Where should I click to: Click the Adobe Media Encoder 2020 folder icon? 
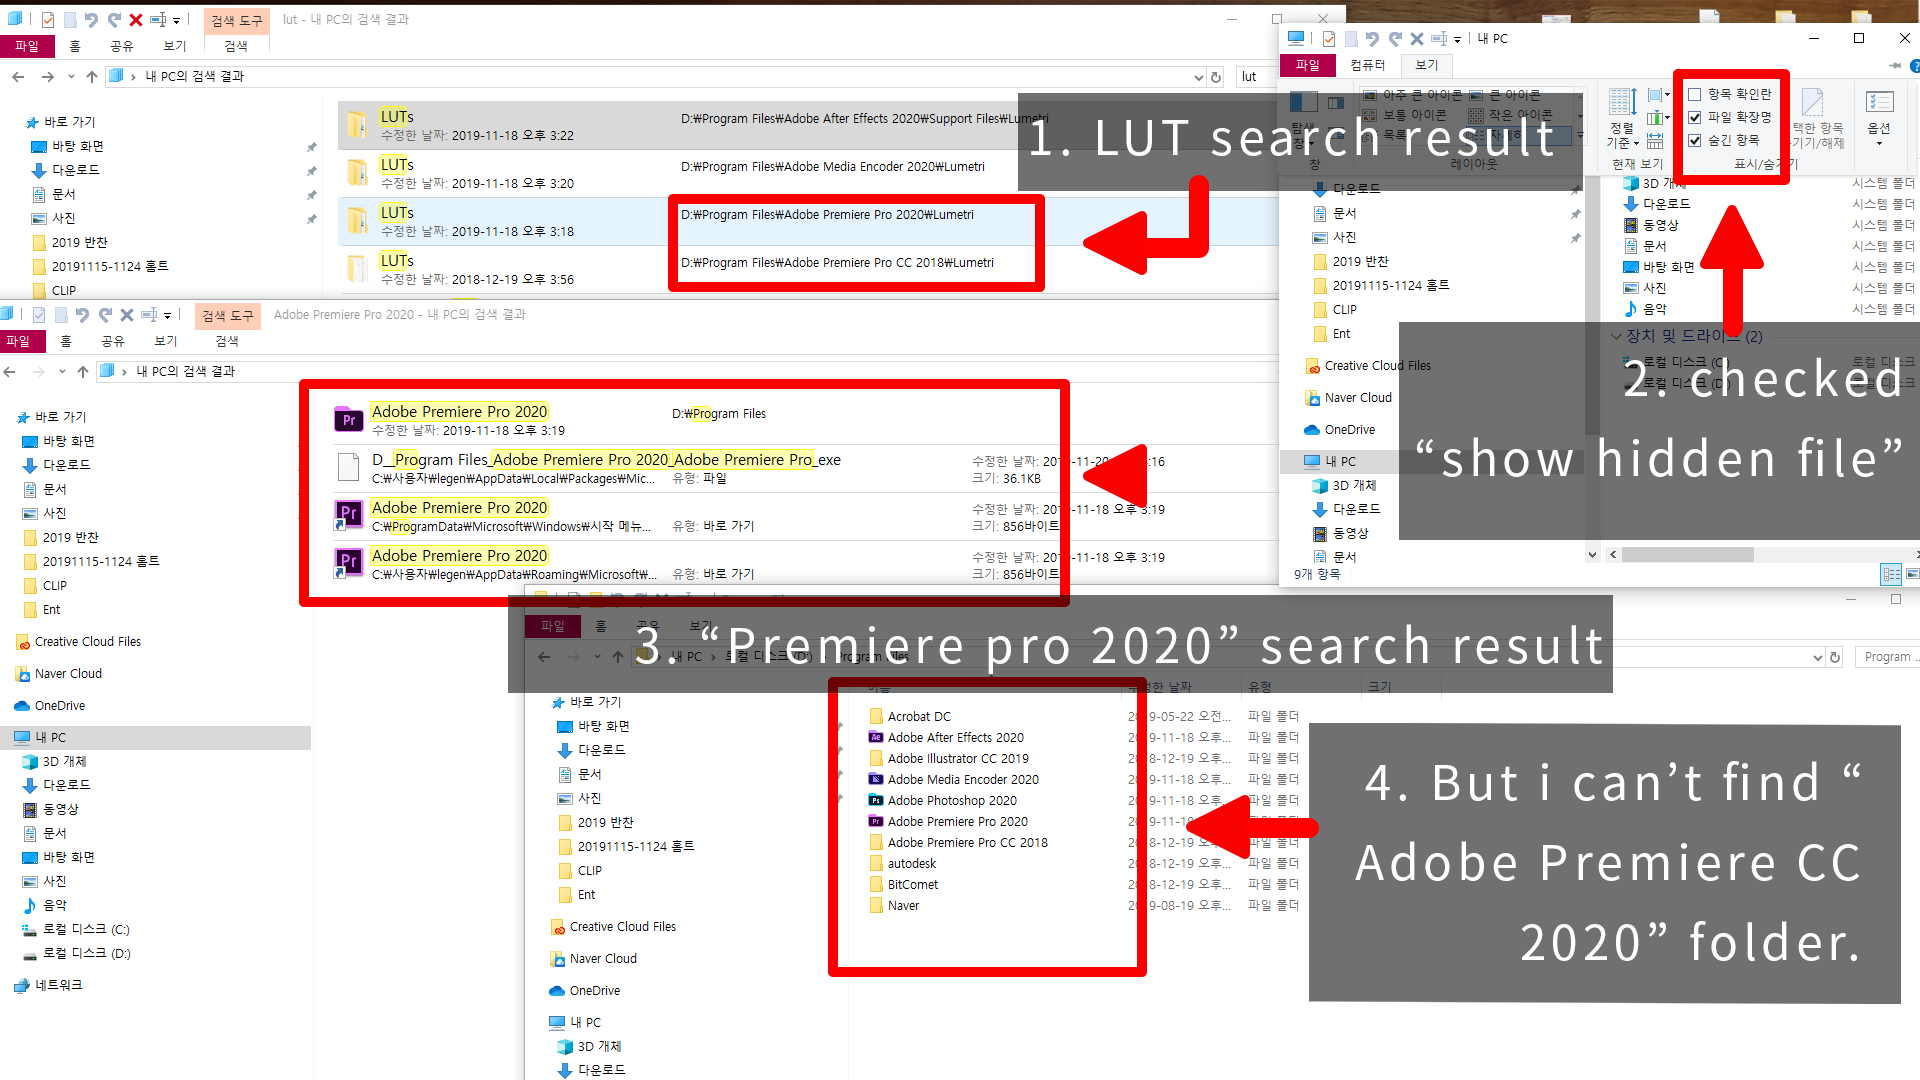point(872,778)
